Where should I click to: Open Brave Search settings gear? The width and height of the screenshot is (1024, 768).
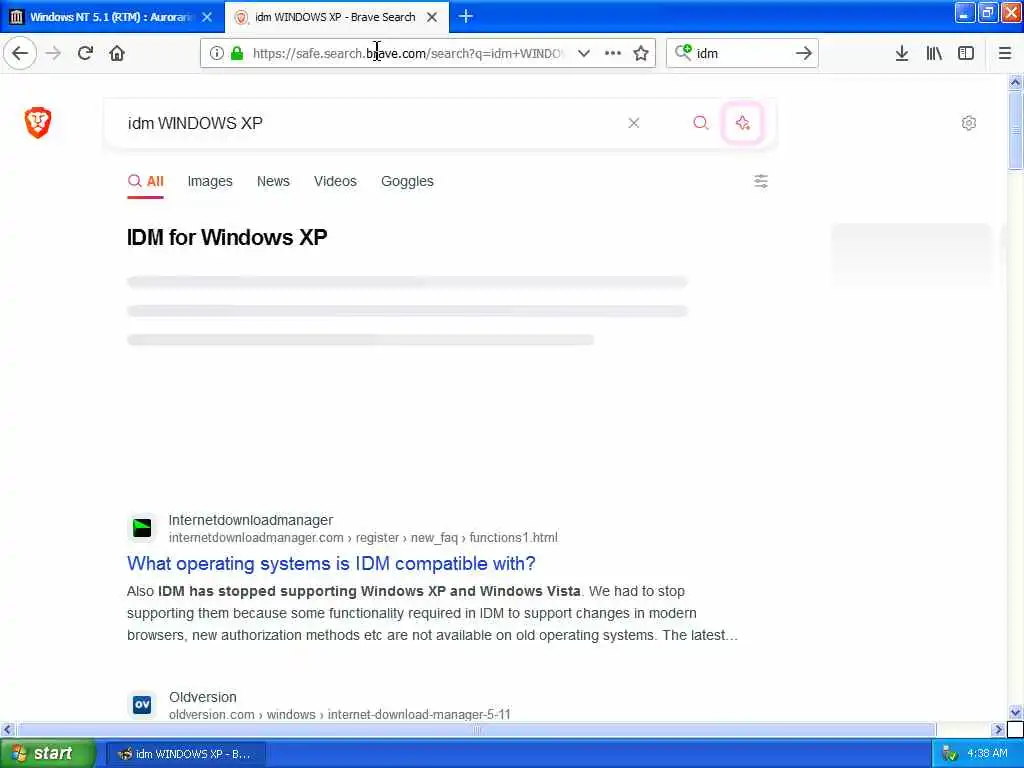968,123
